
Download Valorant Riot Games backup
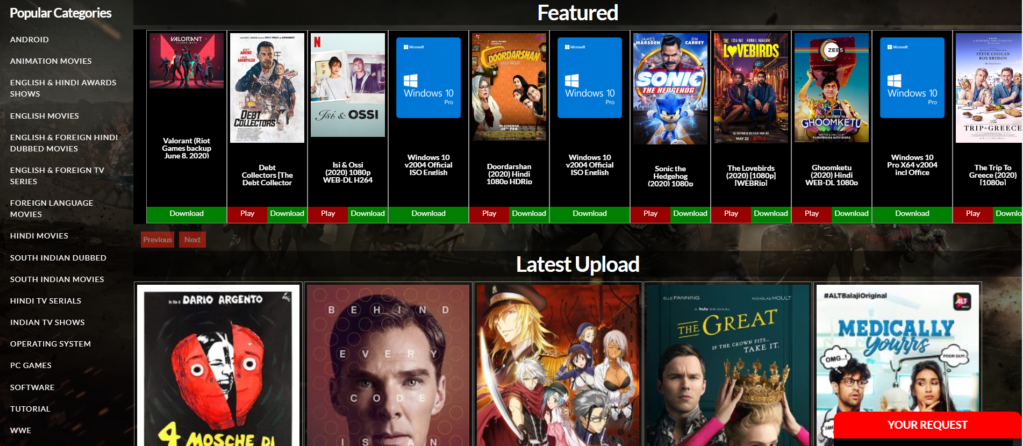(187, 214)
